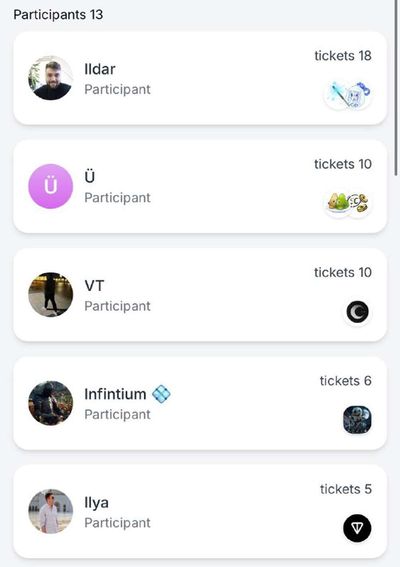Click Infintium's astronaut gift icon
Screen dimensions: 400x567
tap(357, 420)
